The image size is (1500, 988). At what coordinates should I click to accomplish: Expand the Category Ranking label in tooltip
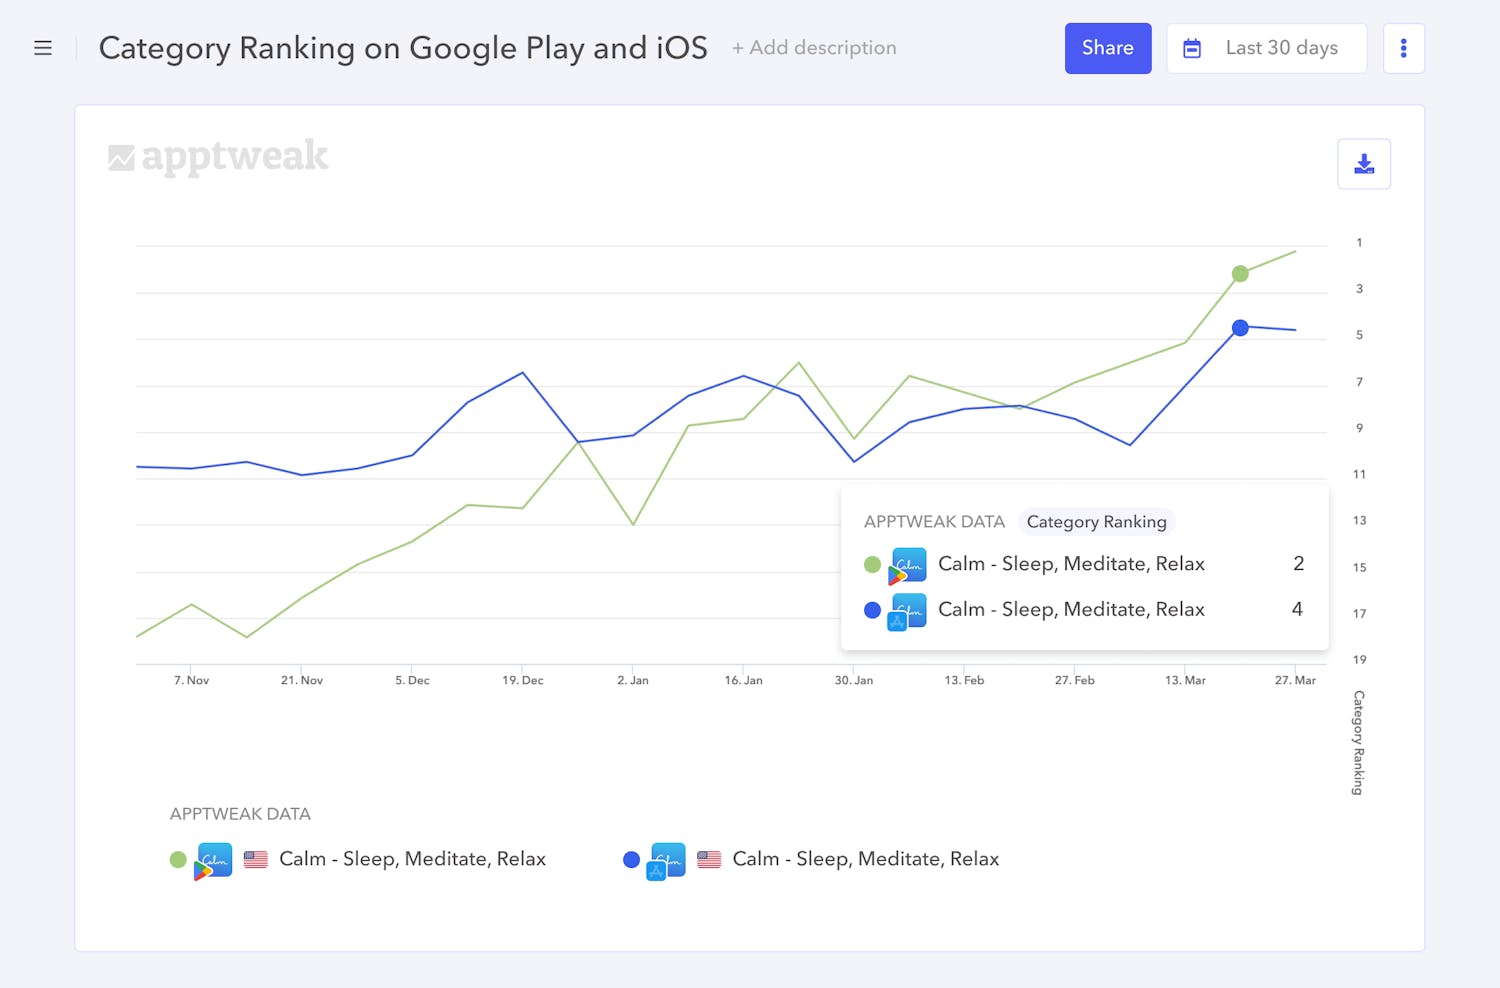click(1096, 521)
